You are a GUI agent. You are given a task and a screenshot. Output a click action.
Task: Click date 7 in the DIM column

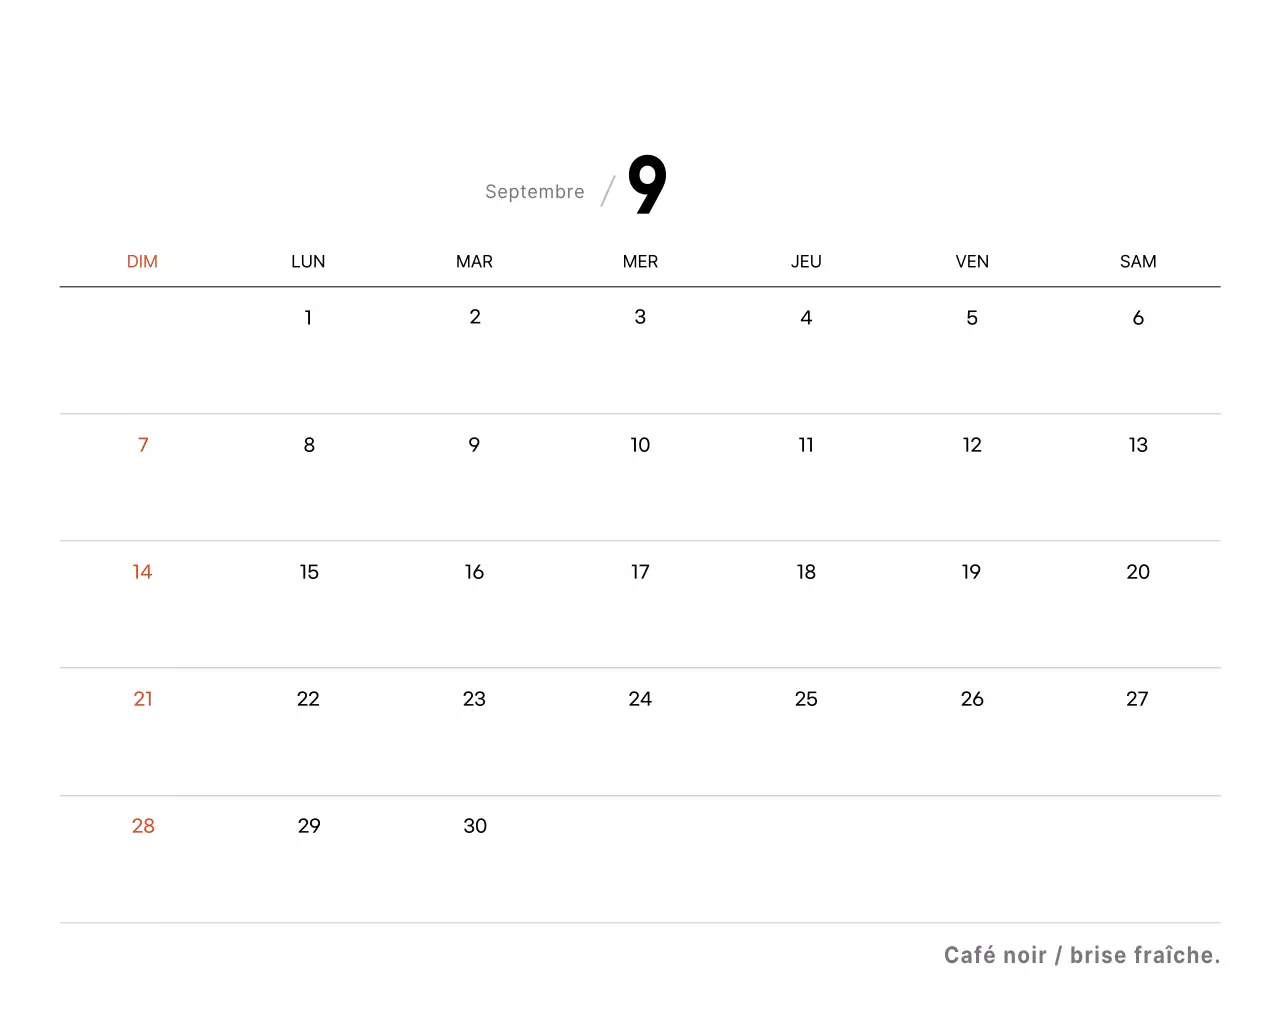(142, 445)
